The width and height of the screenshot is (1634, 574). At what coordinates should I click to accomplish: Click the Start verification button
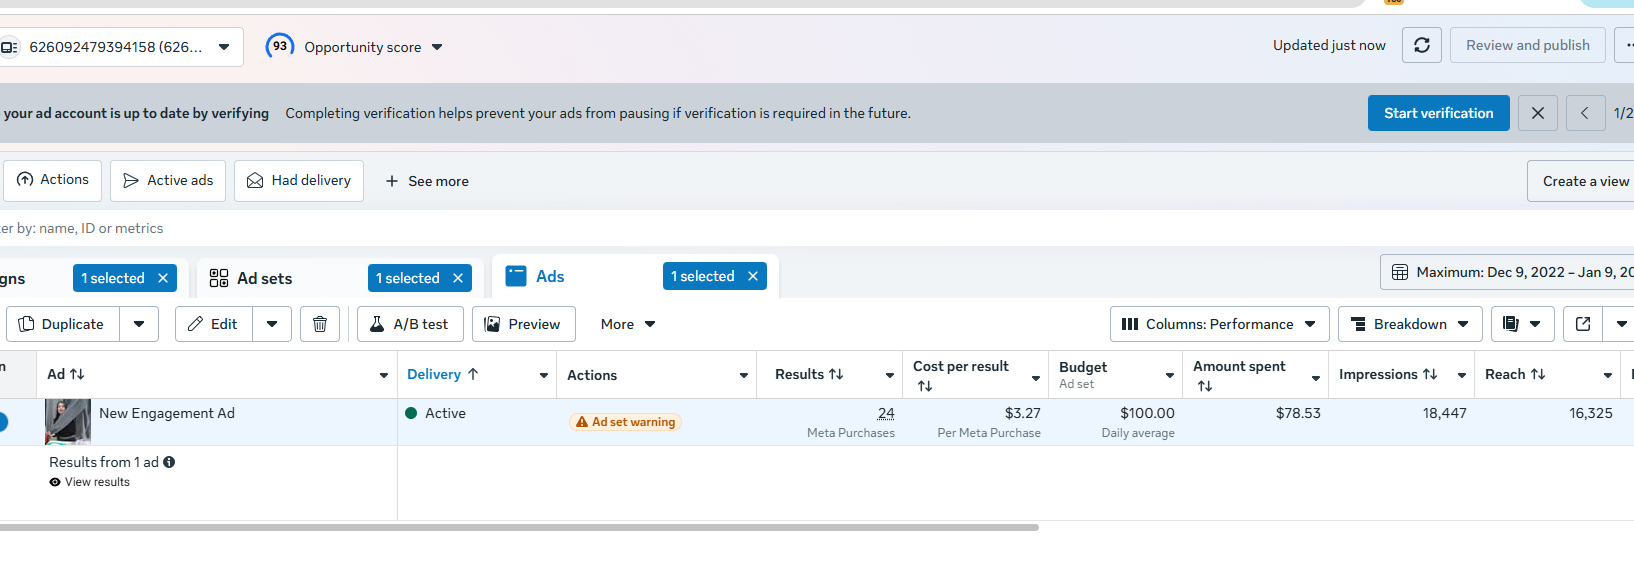click(x=1438, y=113)
